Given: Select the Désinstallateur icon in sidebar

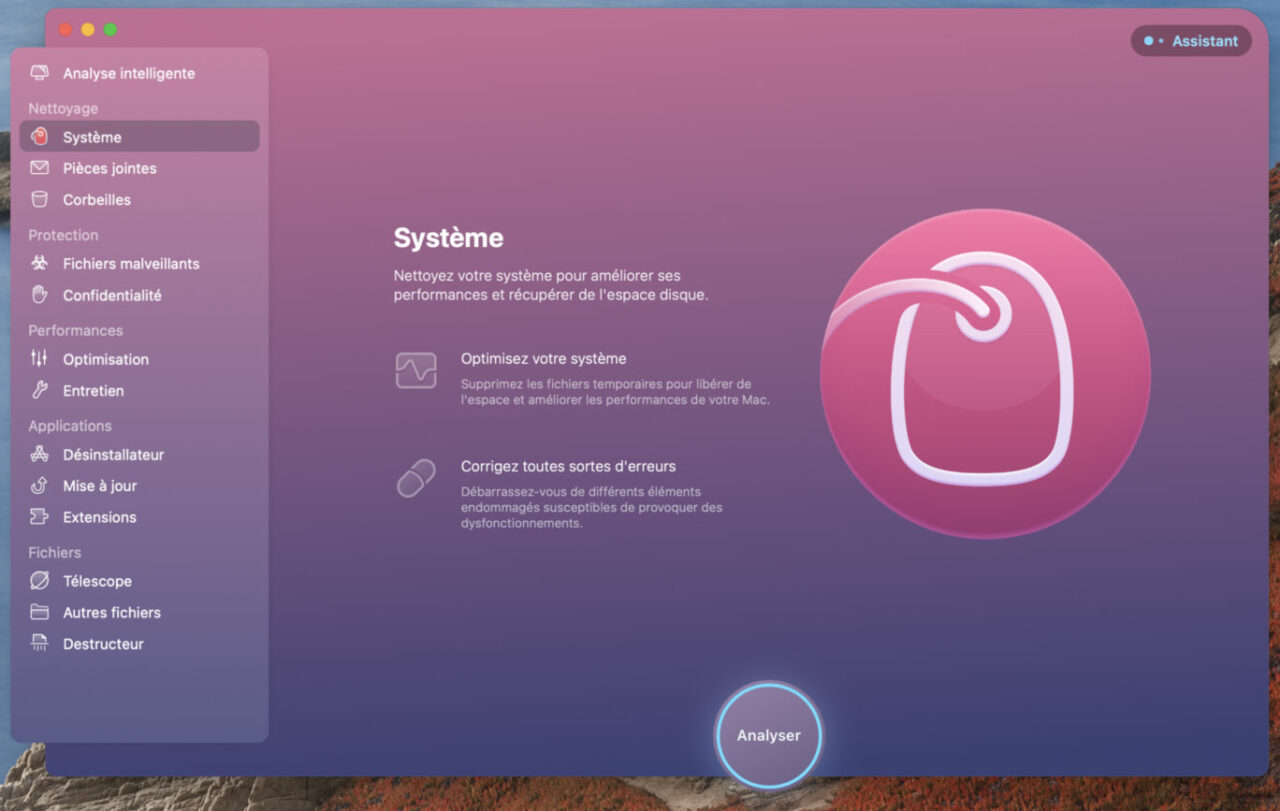Looking at the screenshot, I should point(41,454).
